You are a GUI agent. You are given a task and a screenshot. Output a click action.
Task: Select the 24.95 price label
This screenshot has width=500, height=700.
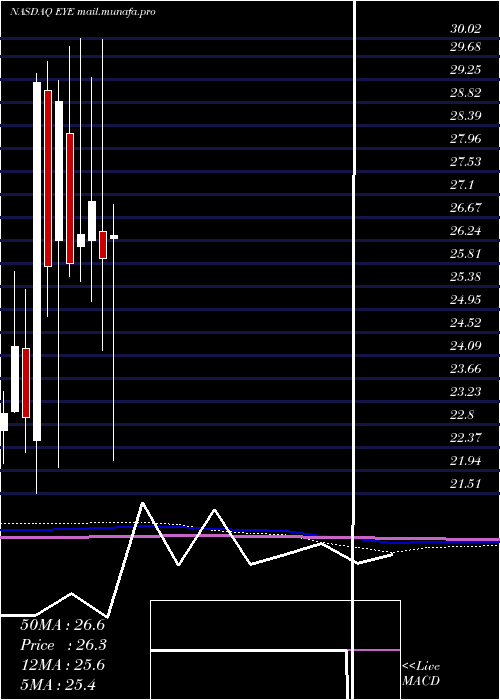click(466, 299)
